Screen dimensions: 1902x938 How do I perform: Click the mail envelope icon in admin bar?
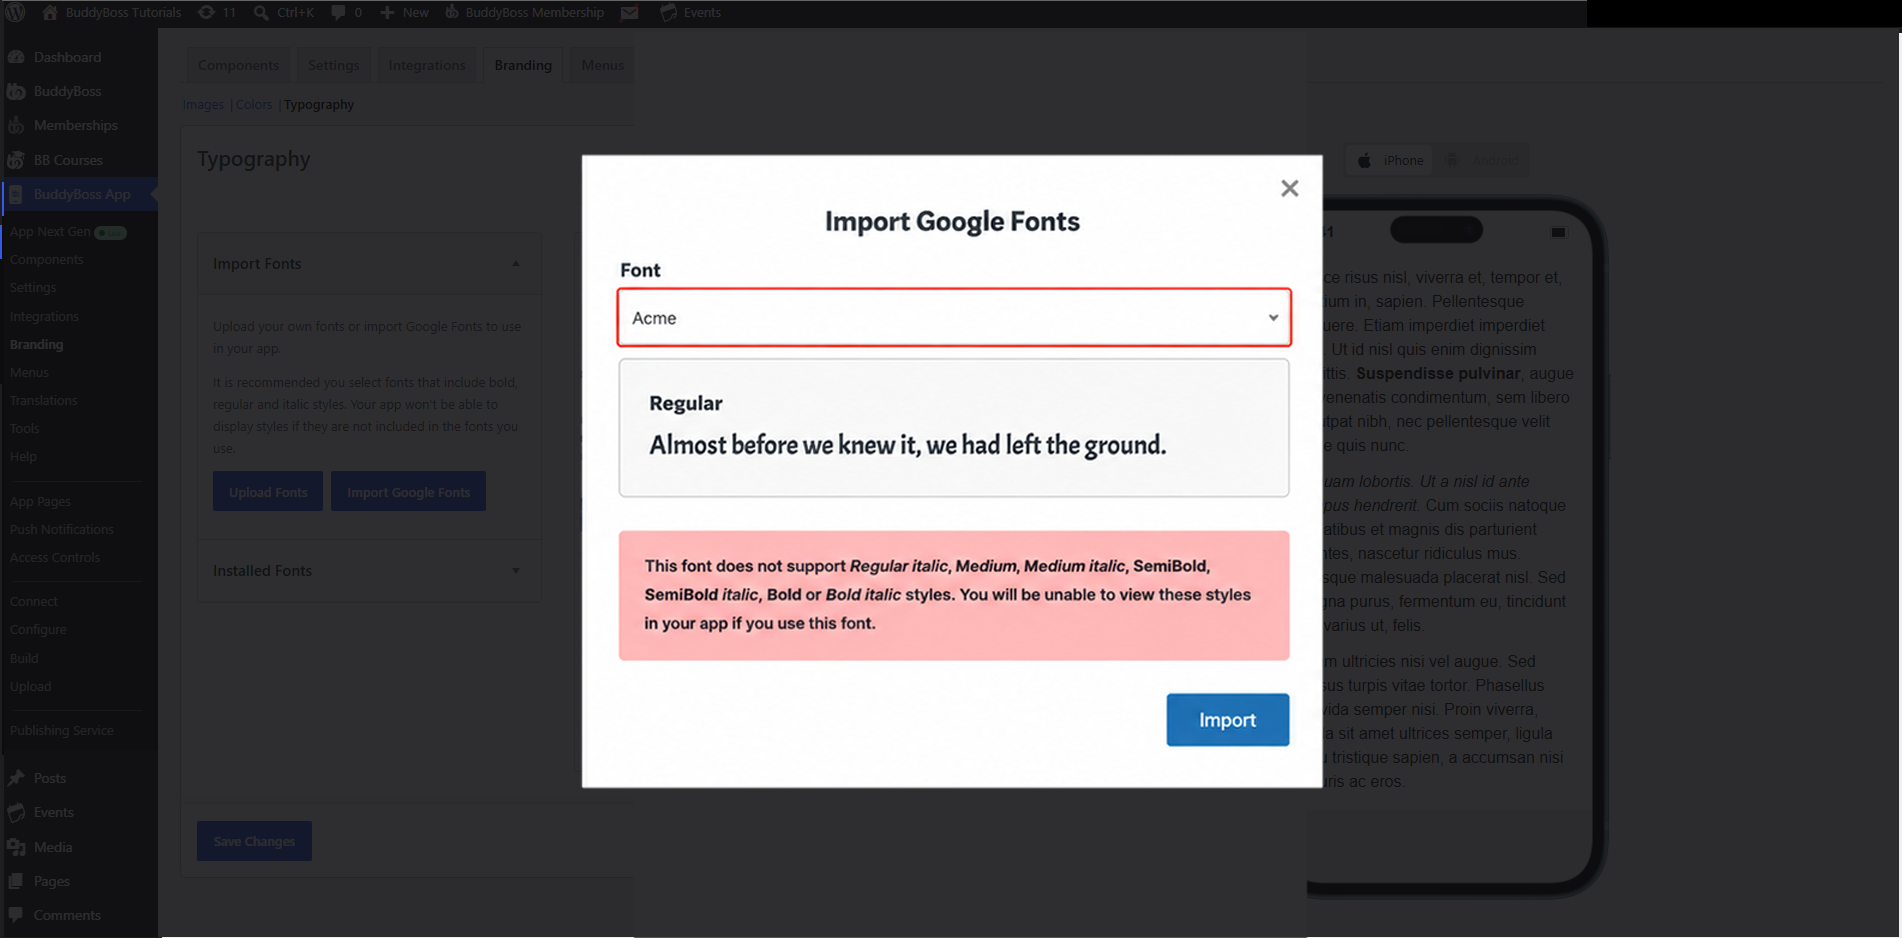pos(630,12)
